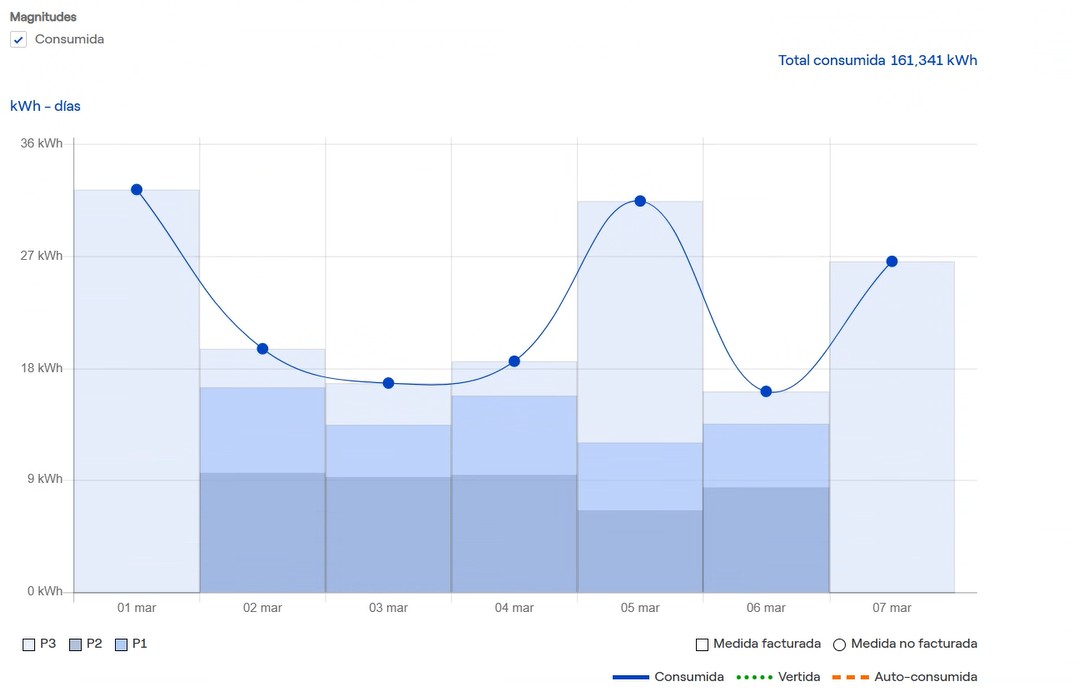1077x690 pixels.
Task: Click the 36 kWh axis label
Action: pos(43,143)
